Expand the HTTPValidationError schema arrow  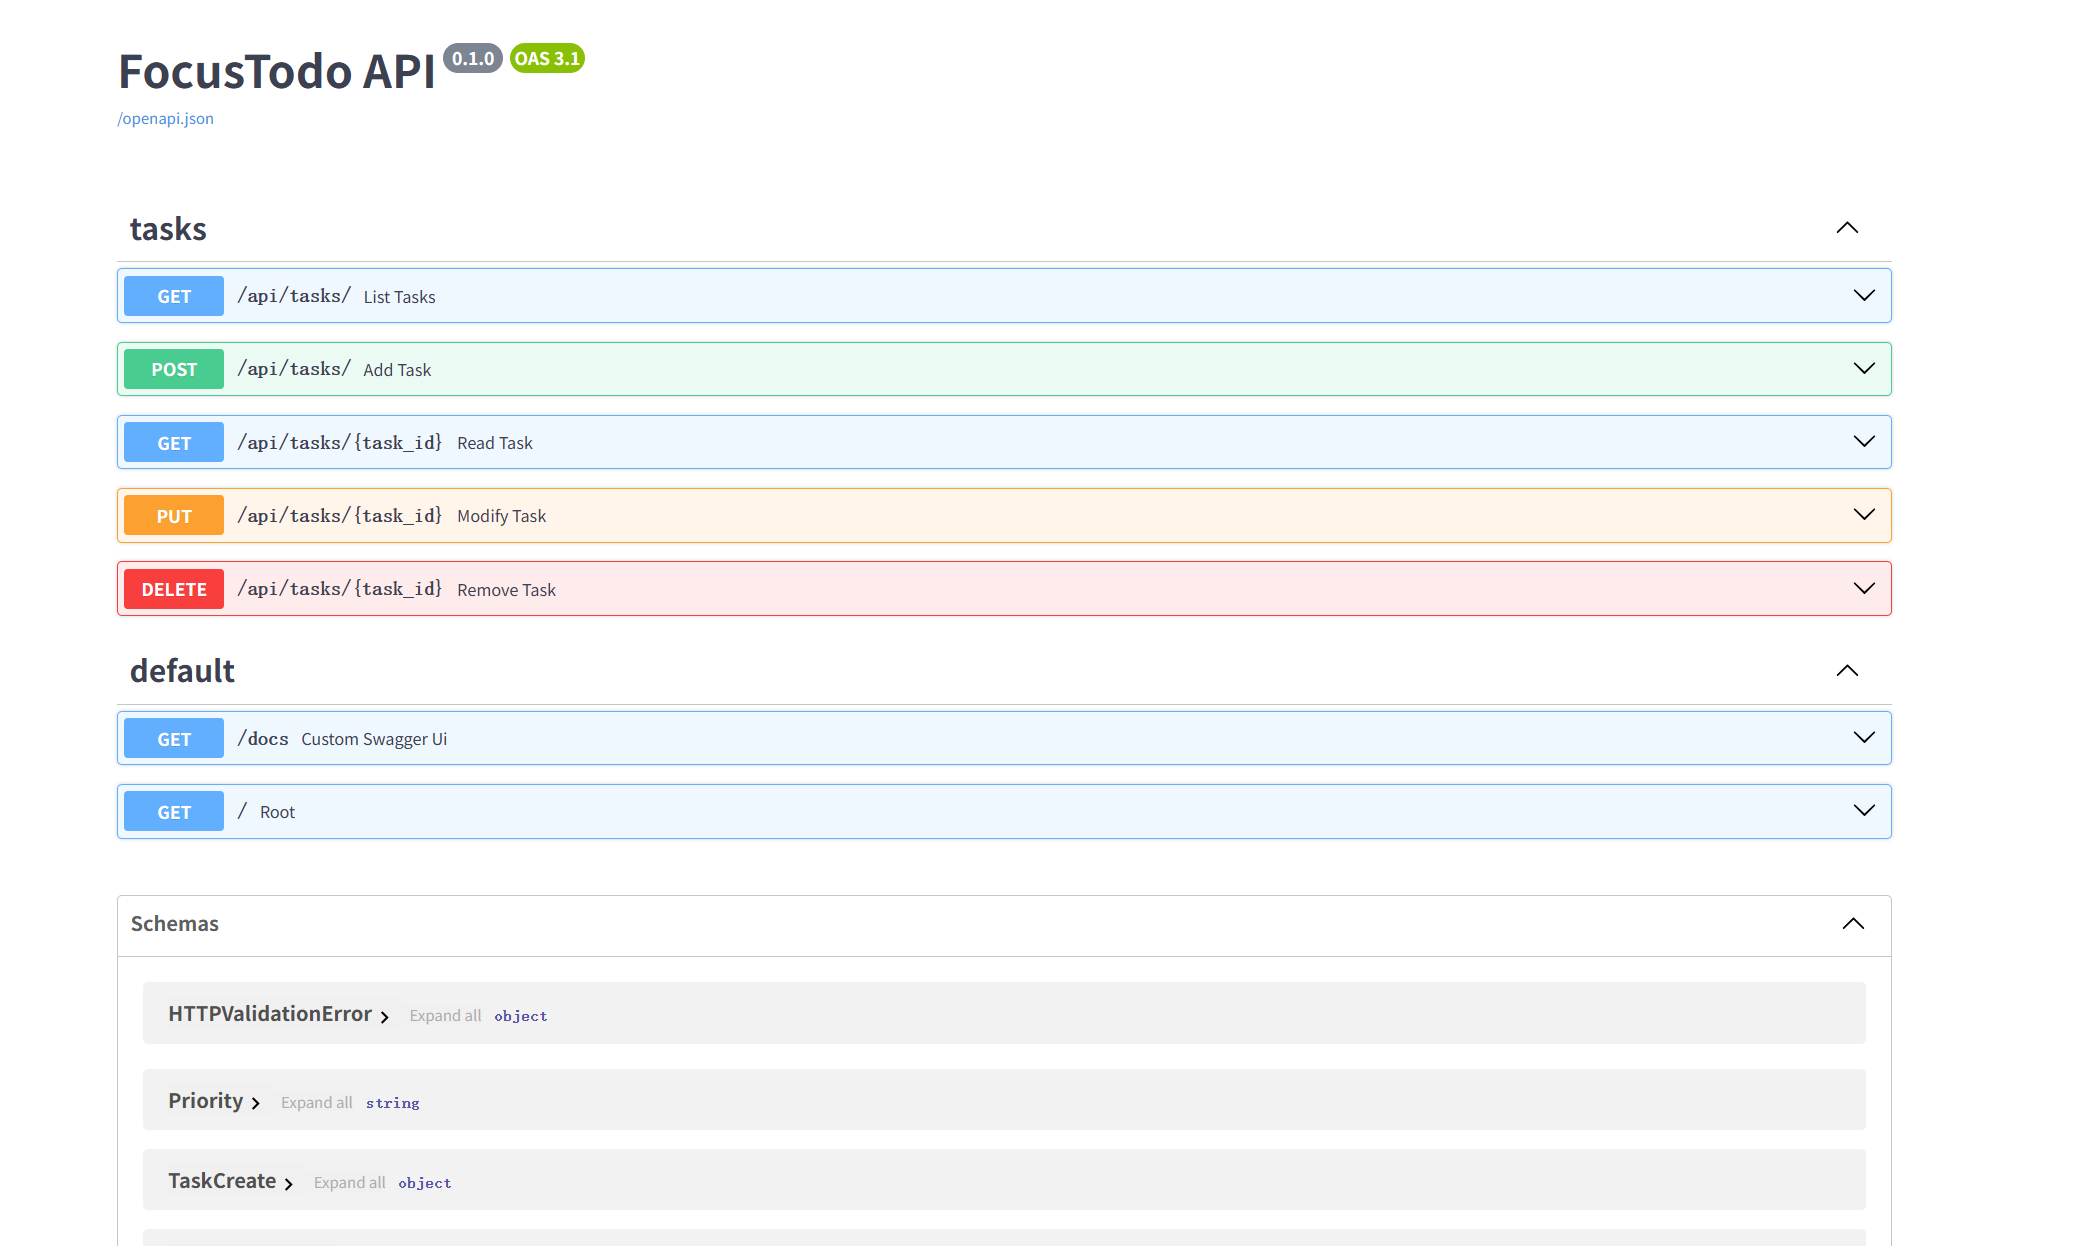[x=384, y=1016]
